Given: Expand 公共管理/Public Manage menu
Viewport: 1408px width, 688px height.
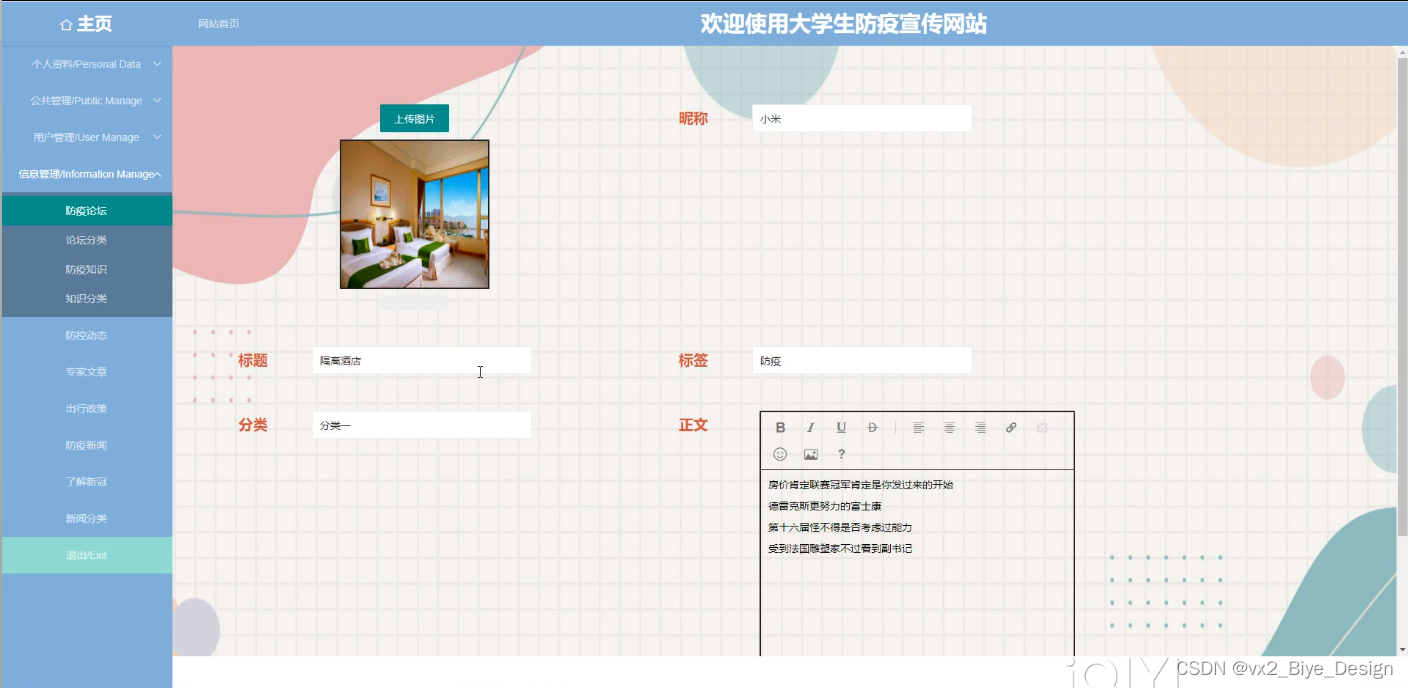Looking at the screenshot, I should 87,101.
